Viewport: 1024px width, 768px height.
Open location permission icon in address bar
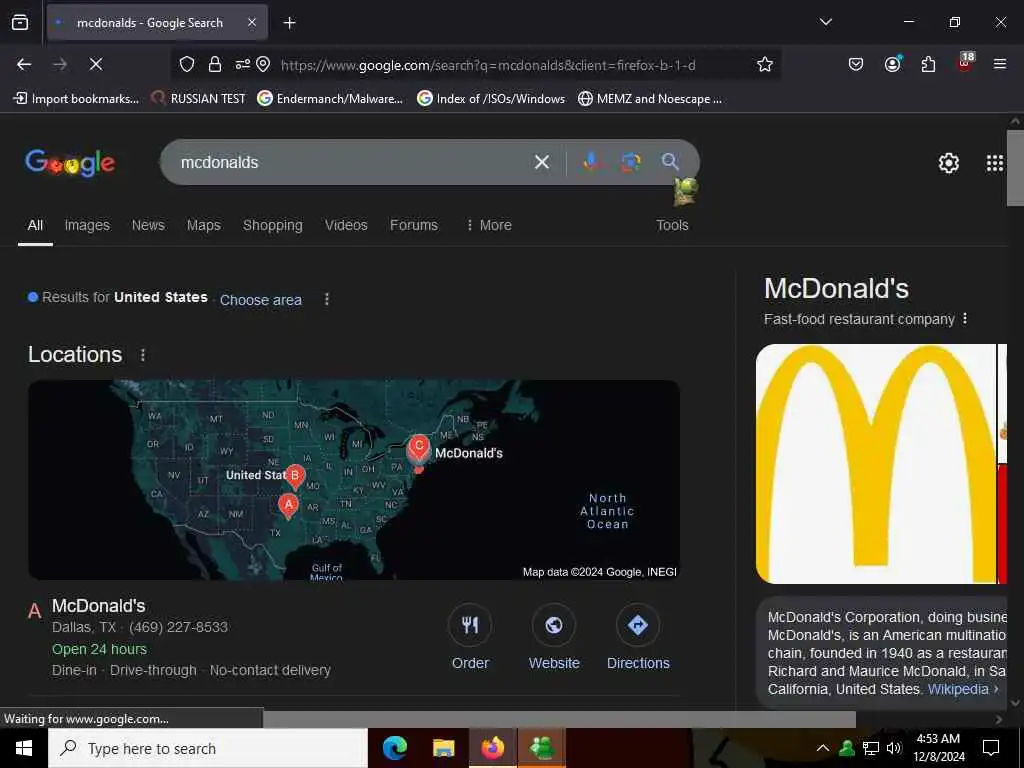(263, 64)
